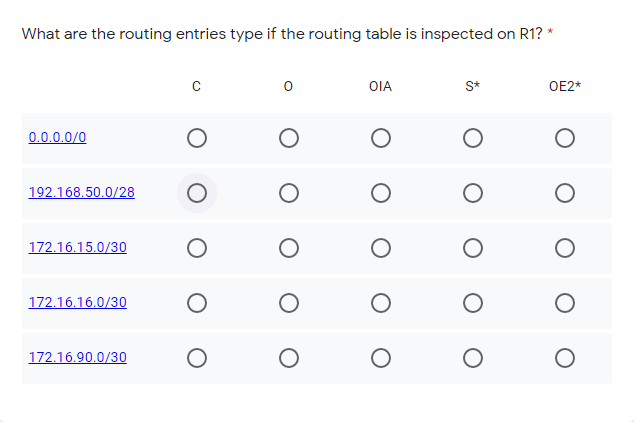
Task: Pick OE2* for 172.16.15.0/30 row
Action: (x=565, y=247)
